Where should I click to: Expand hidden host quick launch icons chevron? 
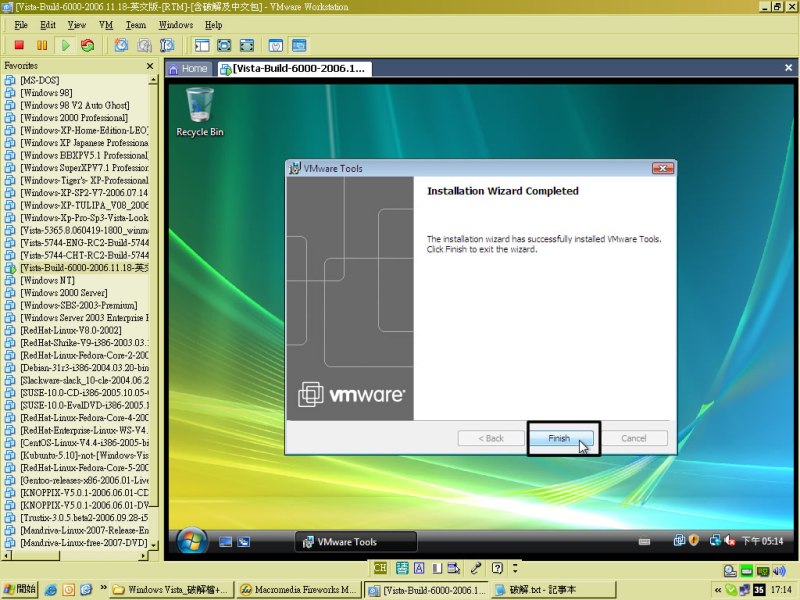(103, 588)
